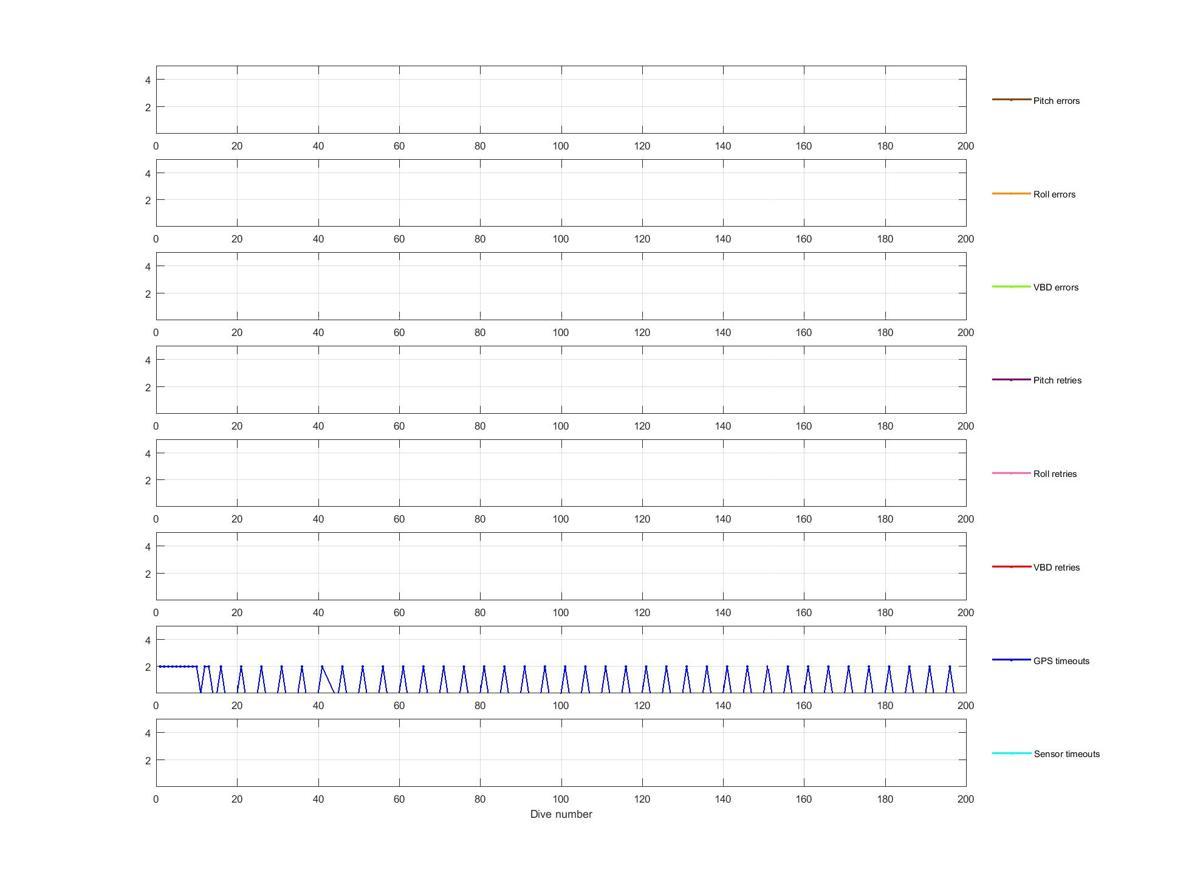Click the pink Roll retries legend line sample
Viewport: 1200px width, 885px height.
point(1011,473)
